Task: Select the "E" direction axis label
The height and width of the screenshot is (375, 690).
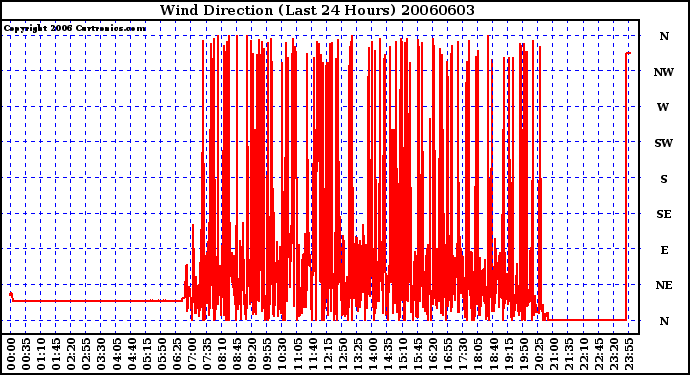Action: [664, 250]
